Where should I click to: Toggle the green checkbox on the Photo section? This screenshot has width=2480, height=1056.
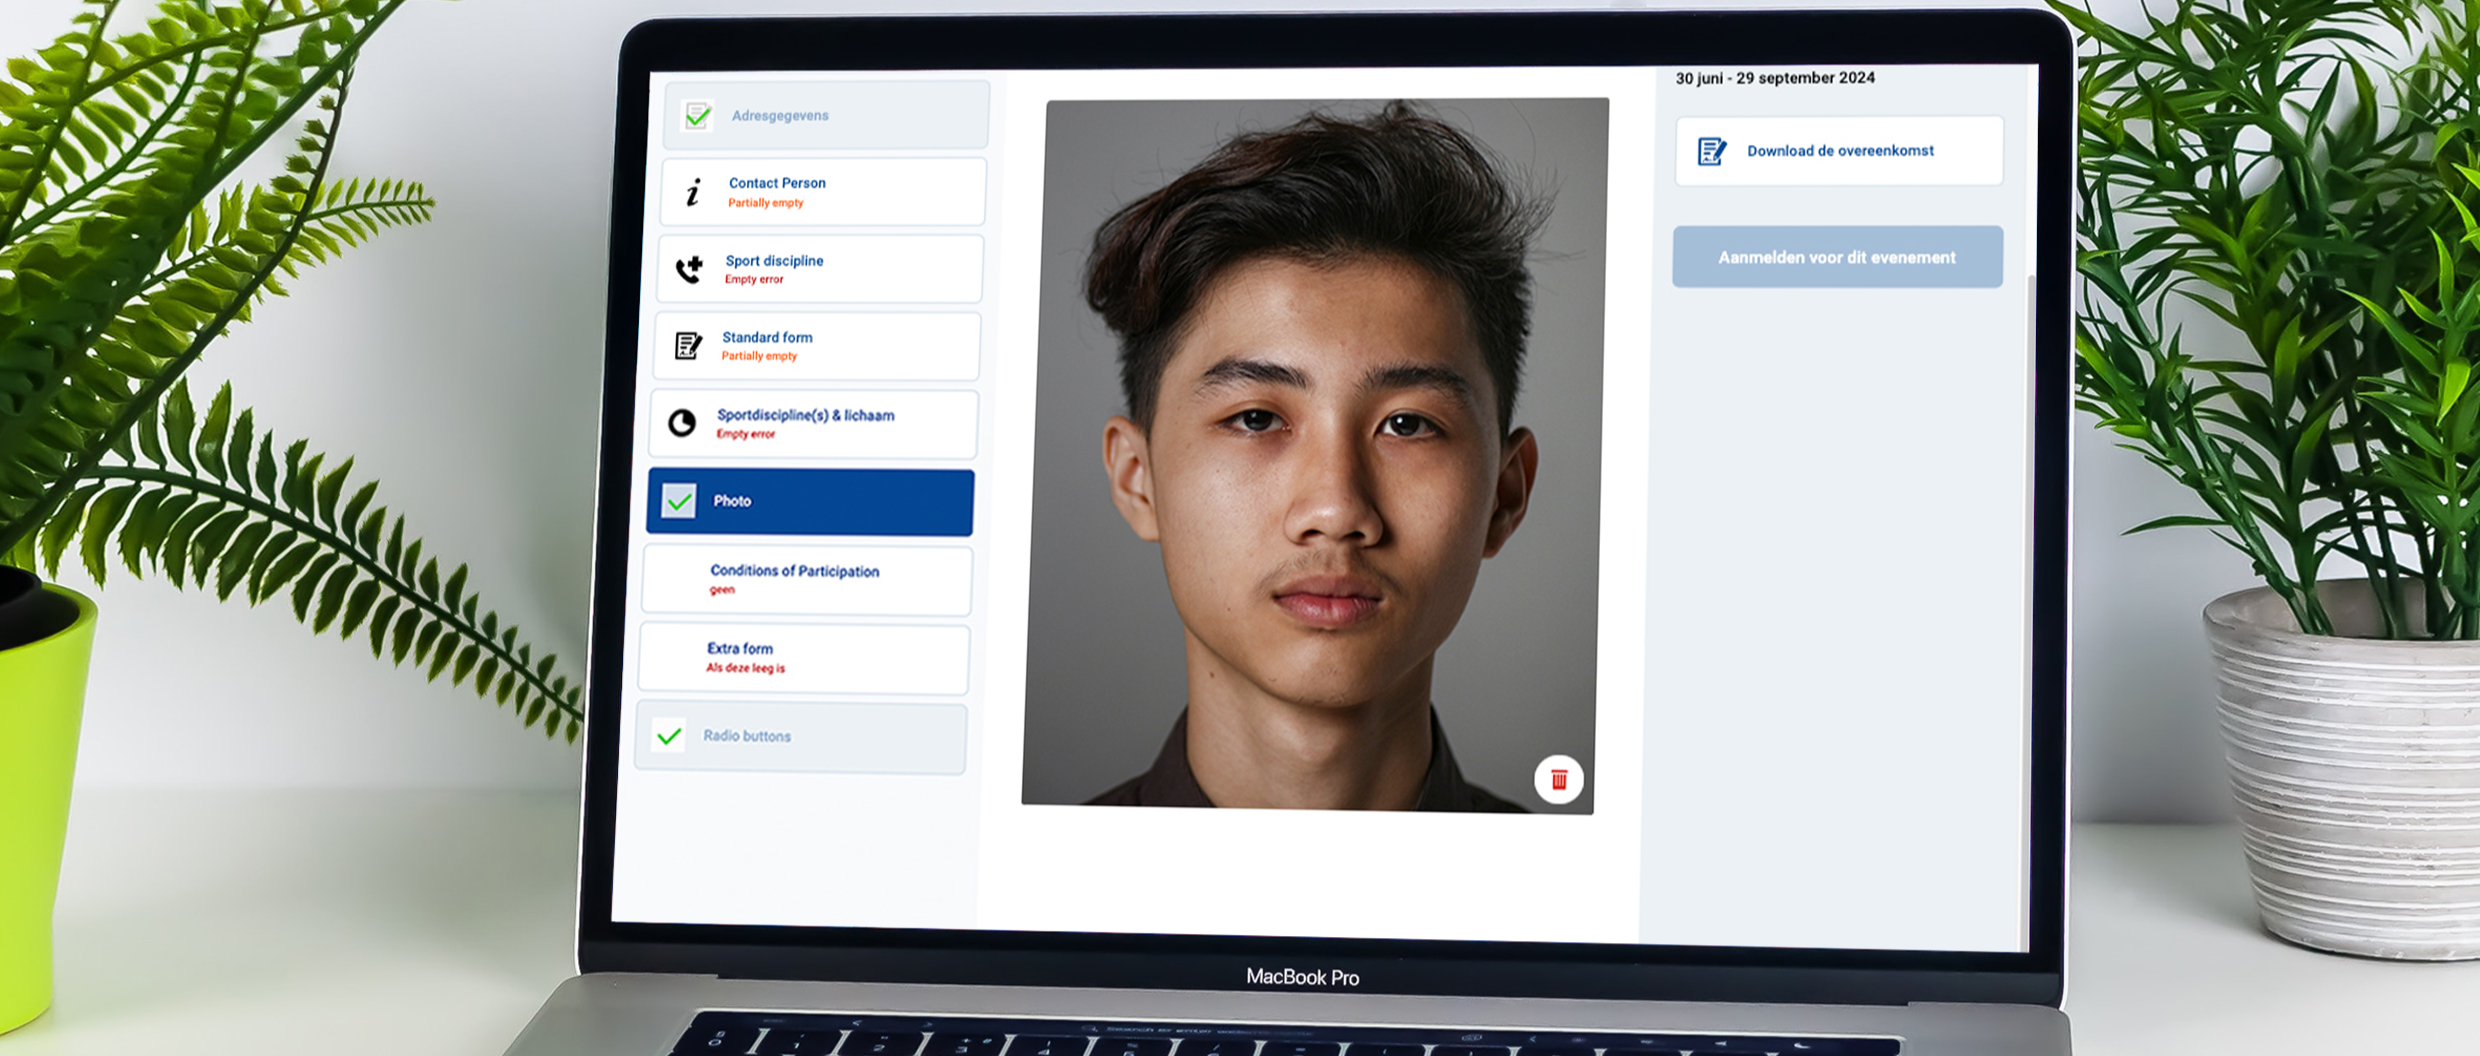tap(679, 501)
